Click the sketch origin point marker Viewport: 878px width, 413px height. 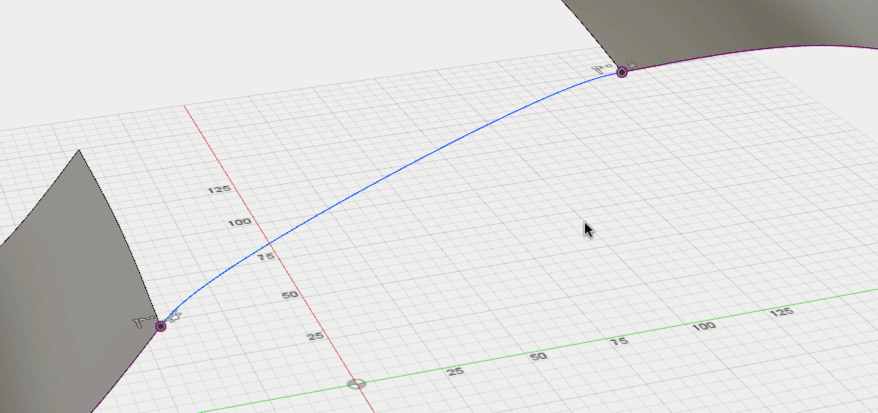(x=356, y=384)
